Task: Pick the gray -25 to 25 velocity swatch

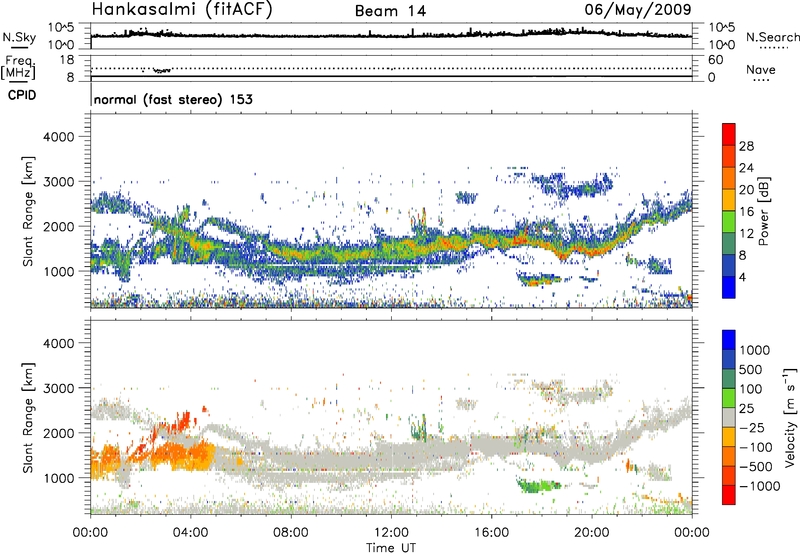Action: point(729,417)
